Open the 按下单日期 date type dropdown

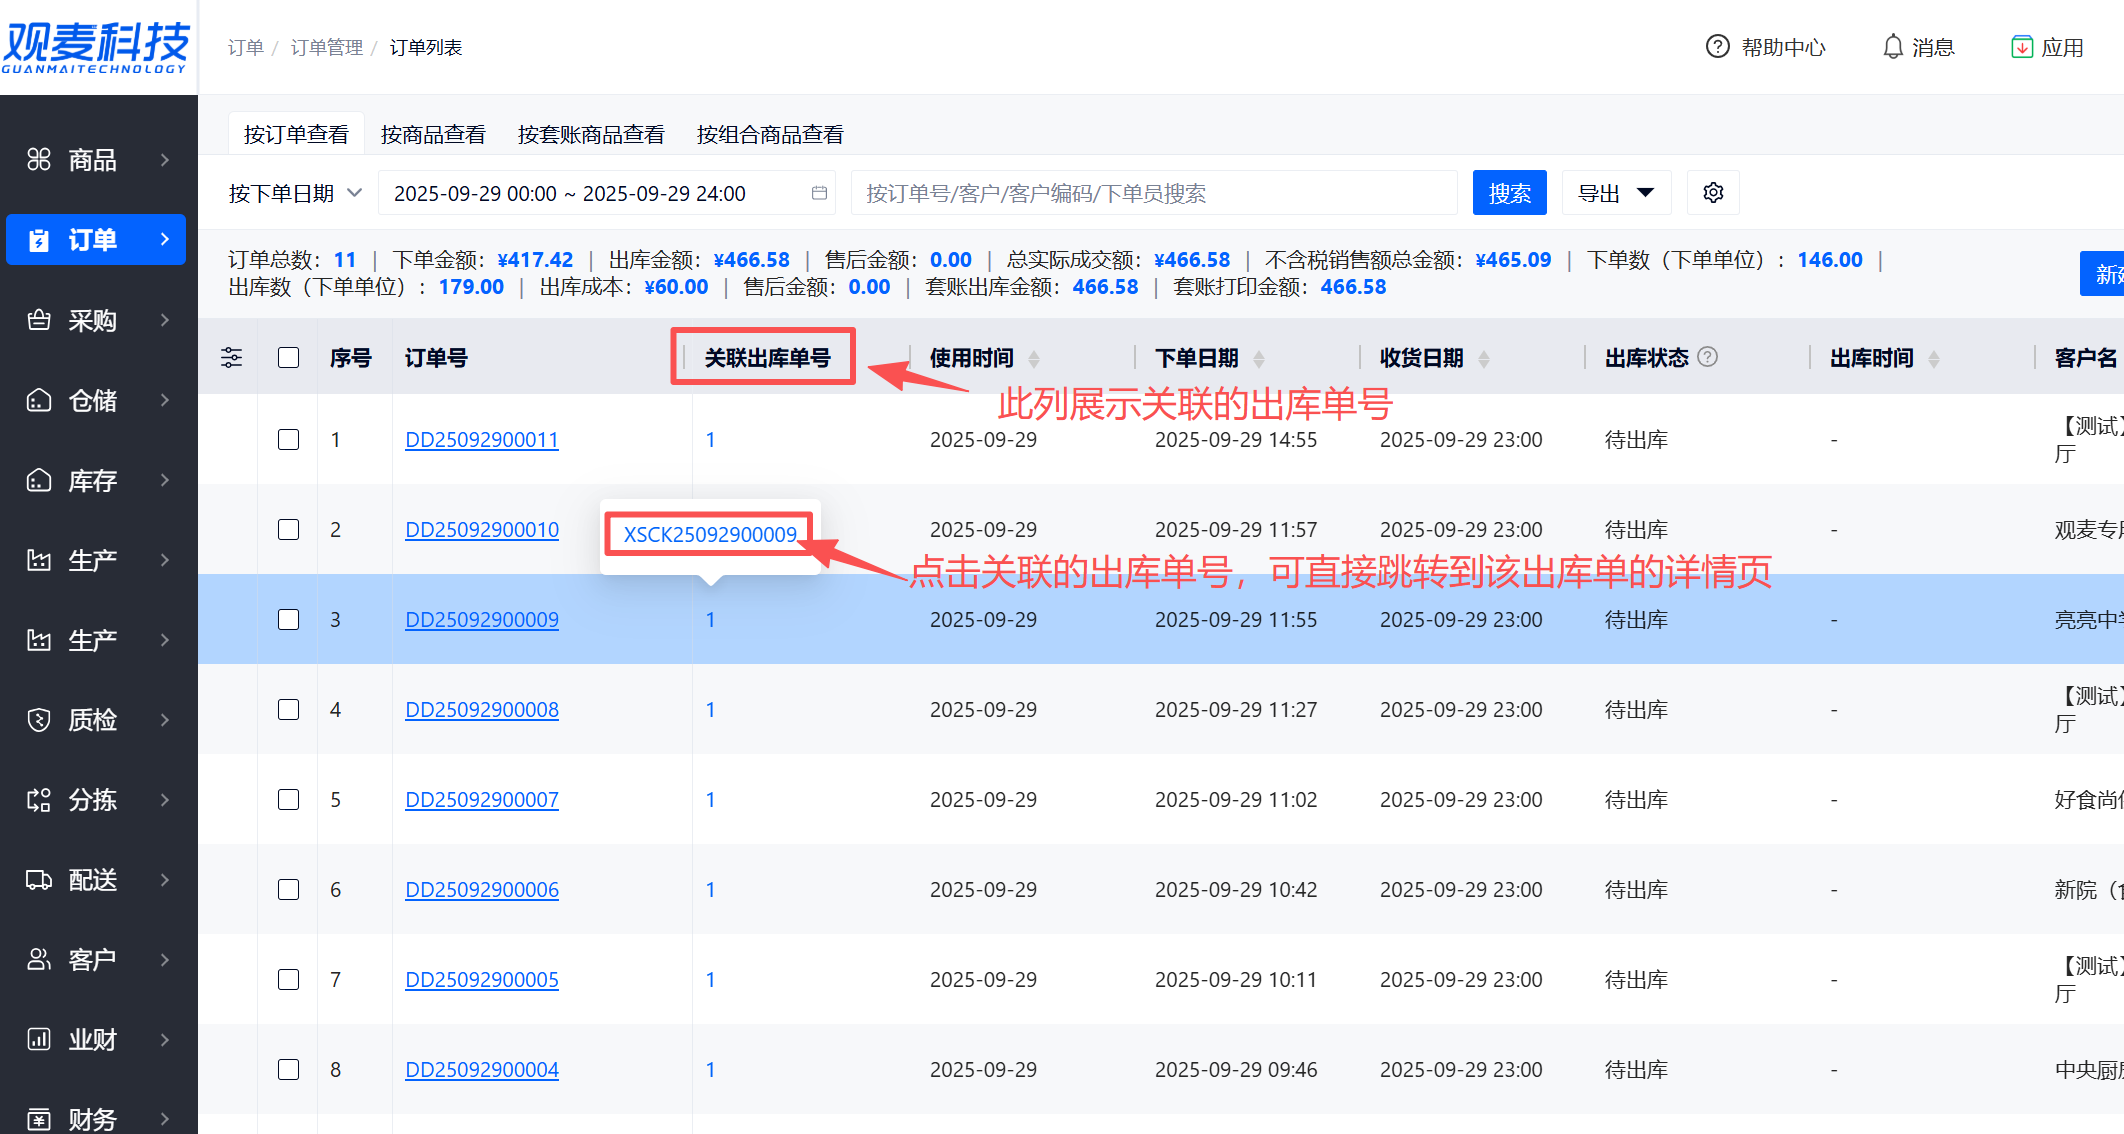point(295,193)
